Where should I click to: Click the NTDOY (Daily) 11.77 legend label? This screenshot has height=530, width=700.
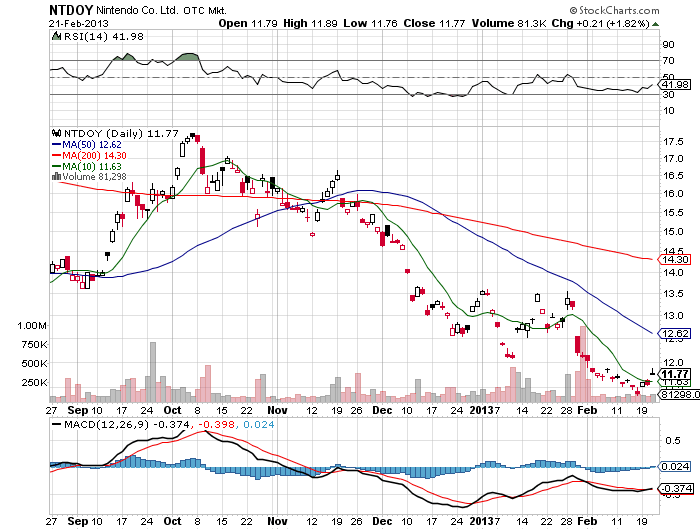(121, 134)
